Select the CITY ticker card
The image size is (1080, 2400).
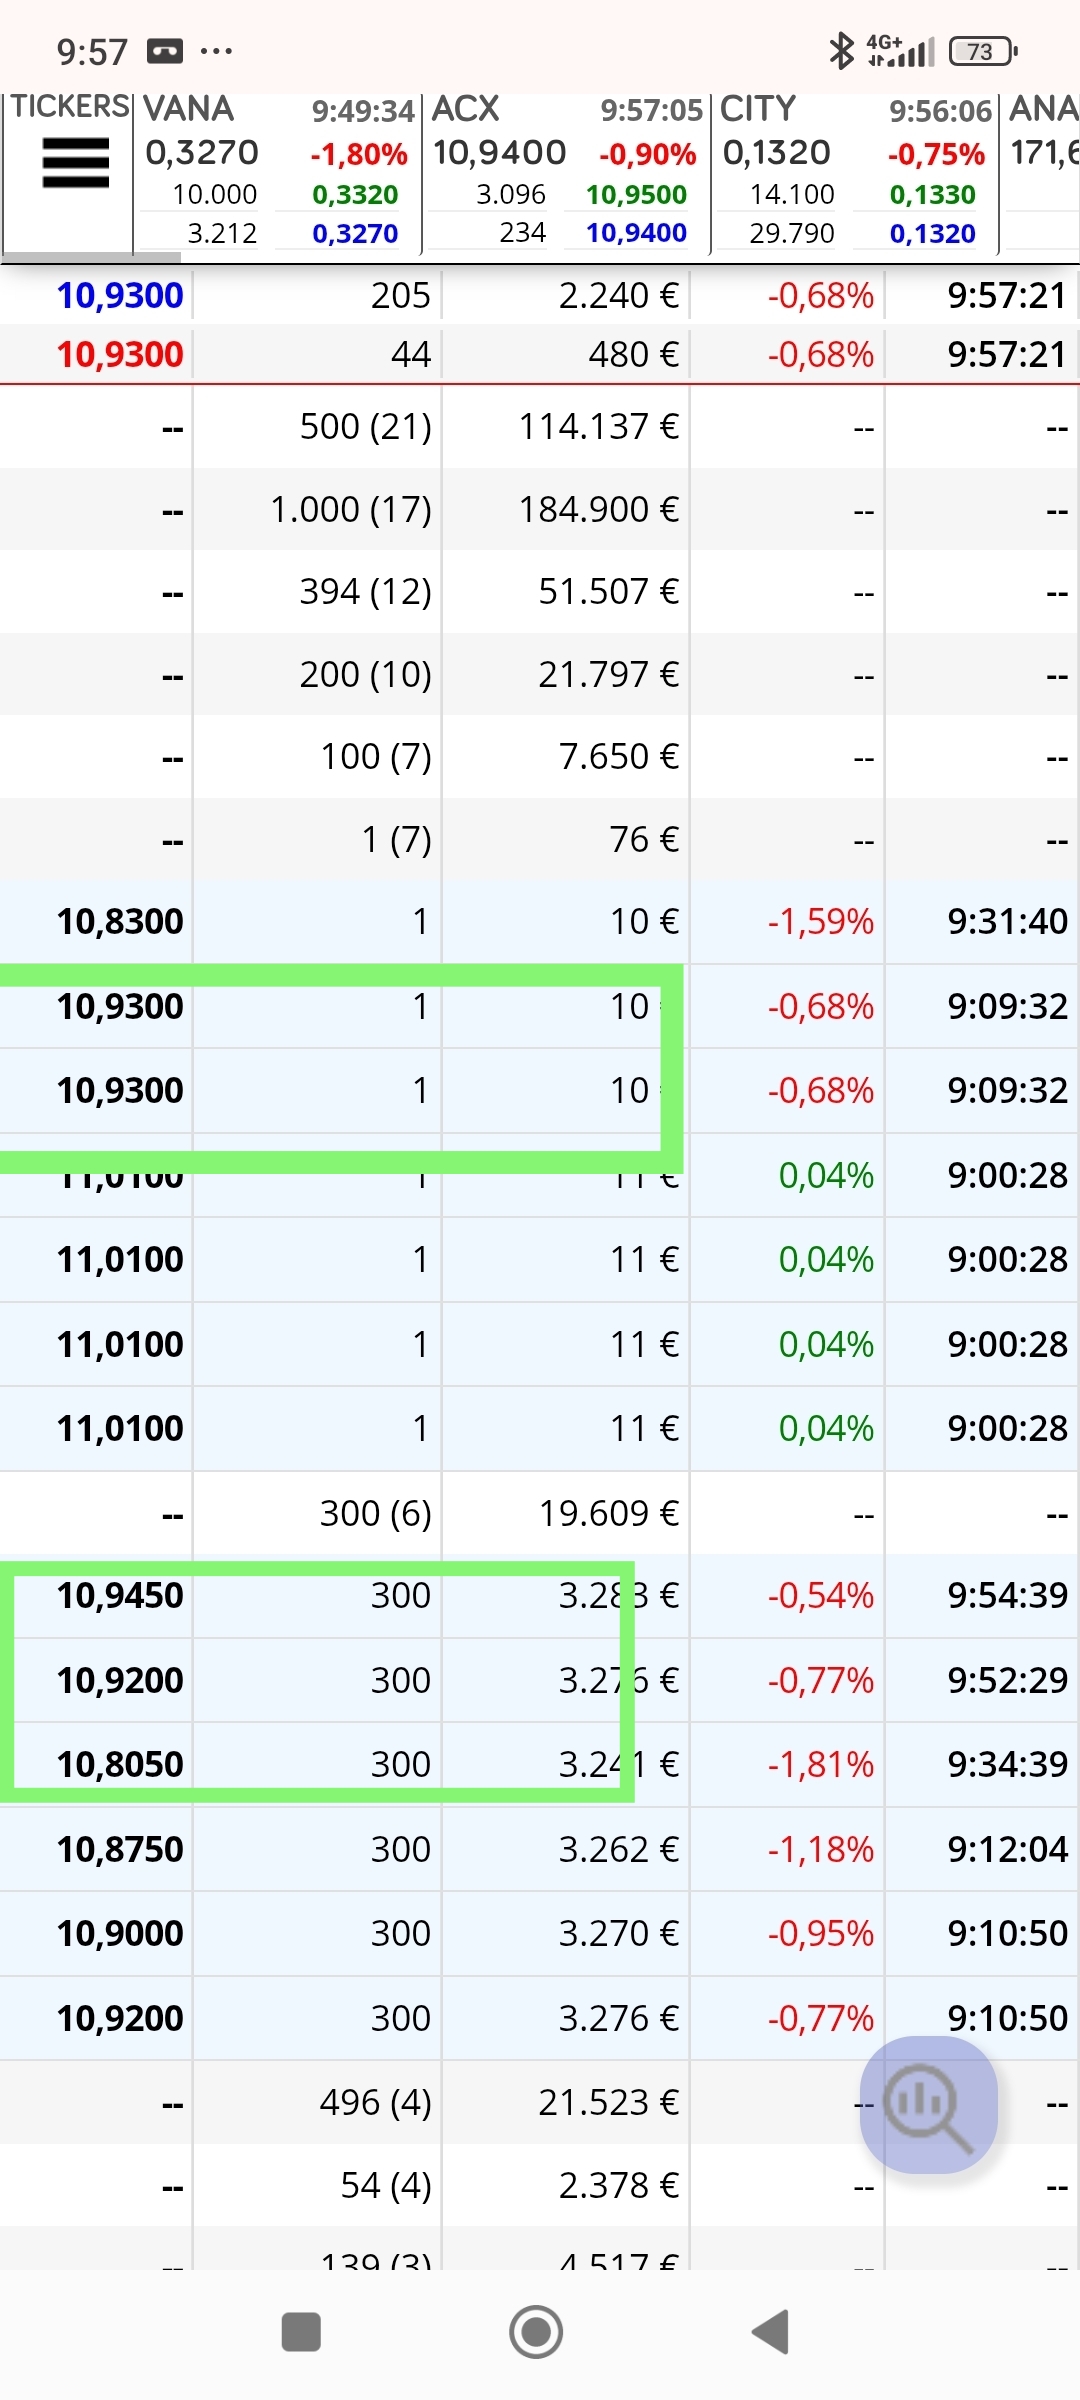click(x=855, y=172)
